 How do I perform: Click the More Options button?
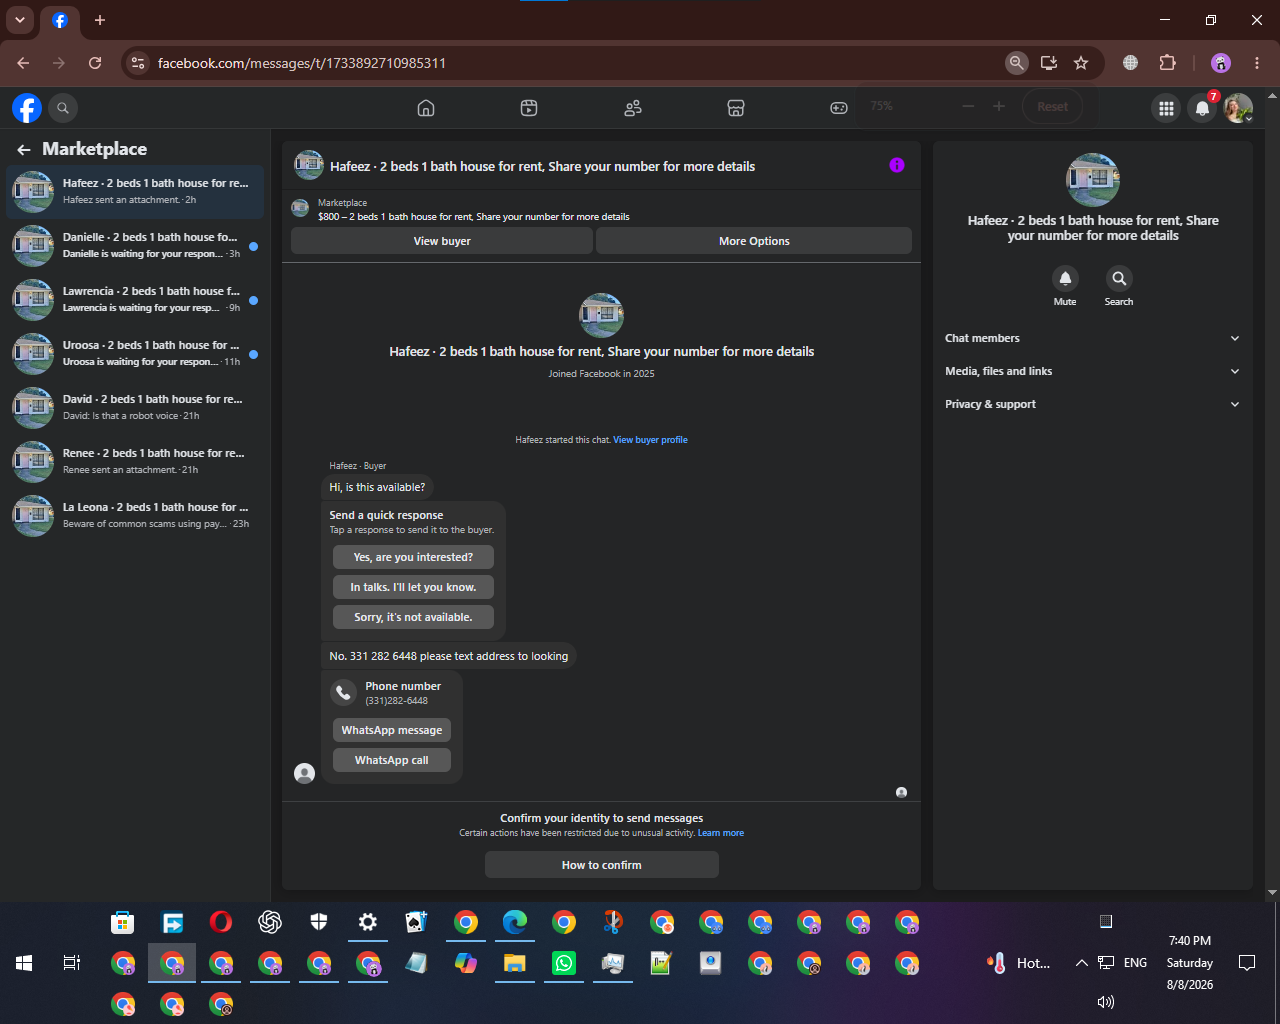[x=754, y=241]
